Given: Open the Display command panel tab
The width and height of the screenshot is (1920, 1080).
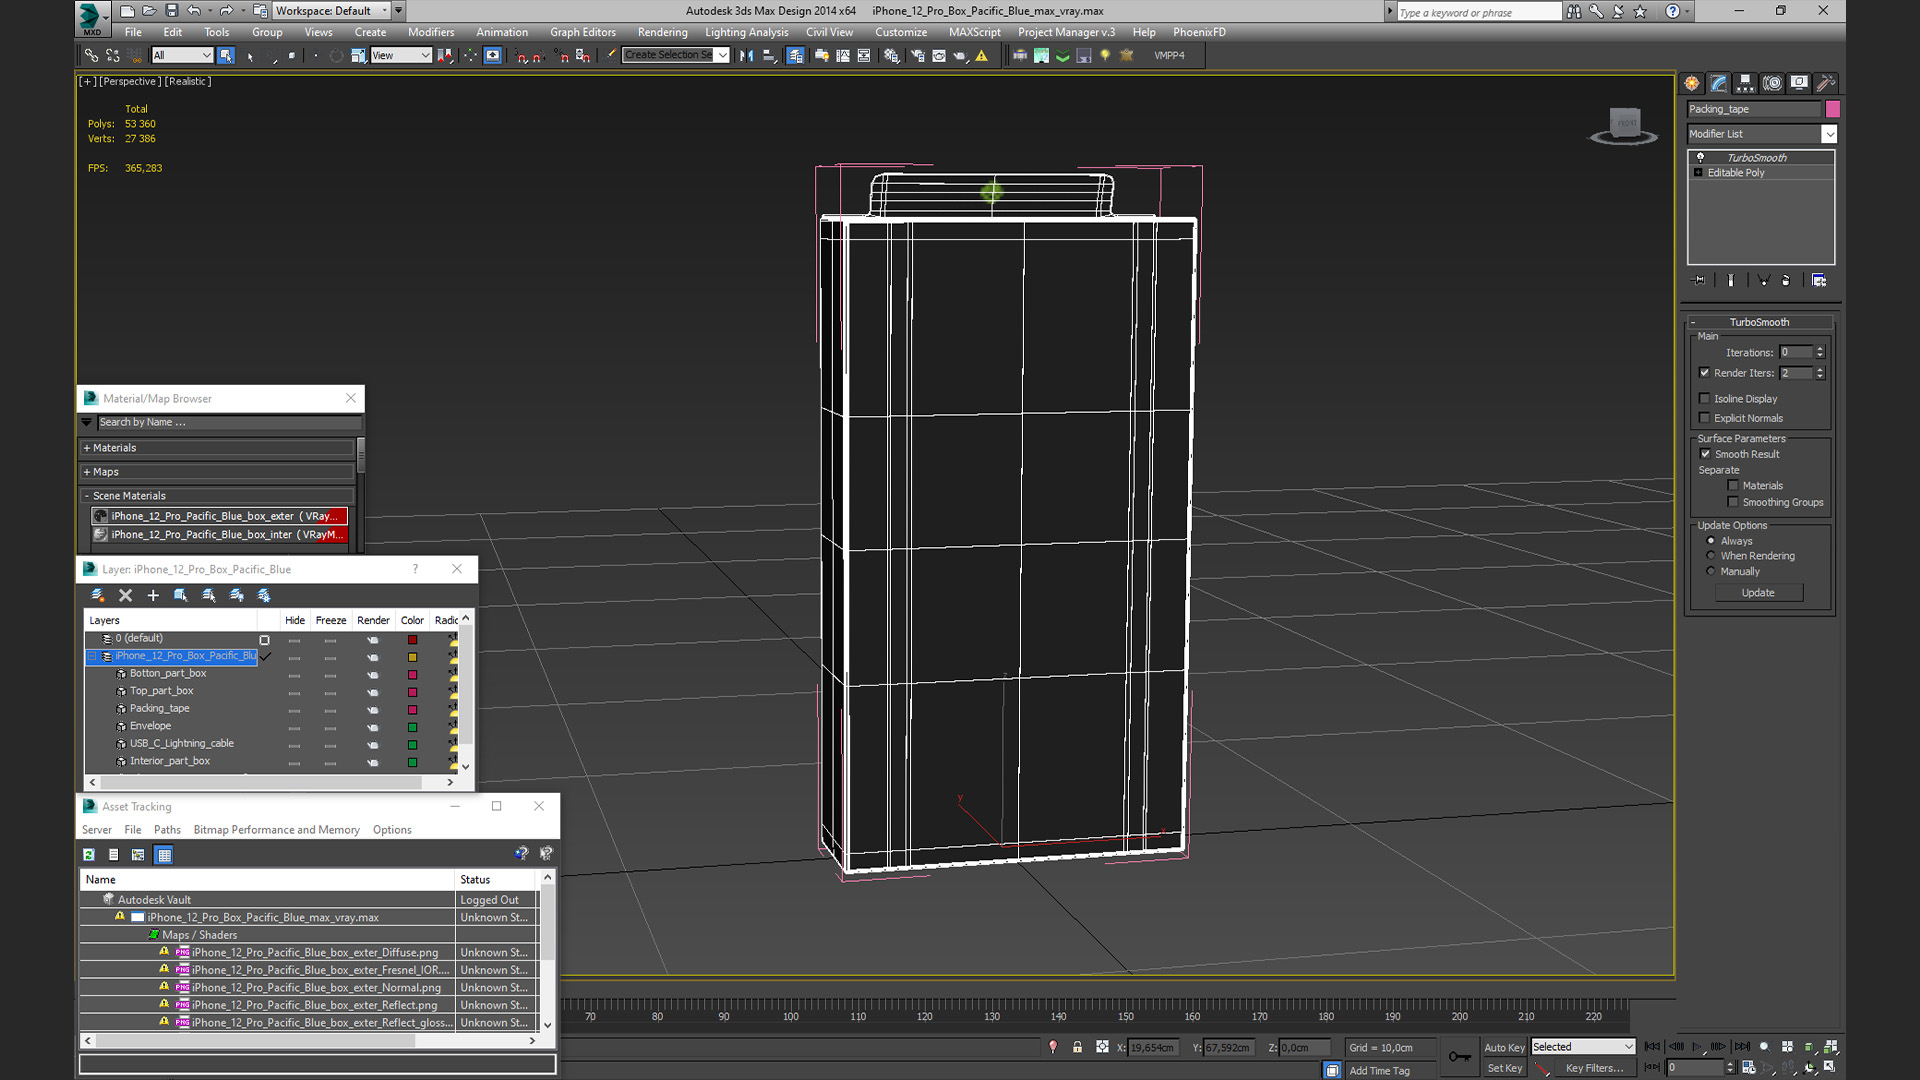Looking at the screenshot, I should (1799, 83).
